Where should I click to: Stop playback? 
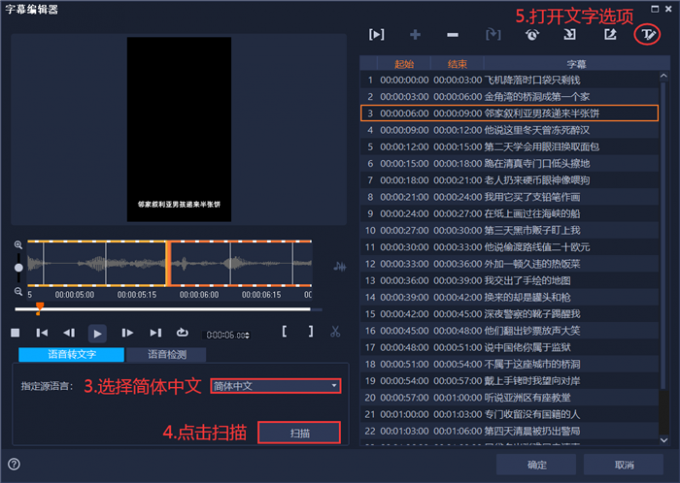tap(15, 333)
